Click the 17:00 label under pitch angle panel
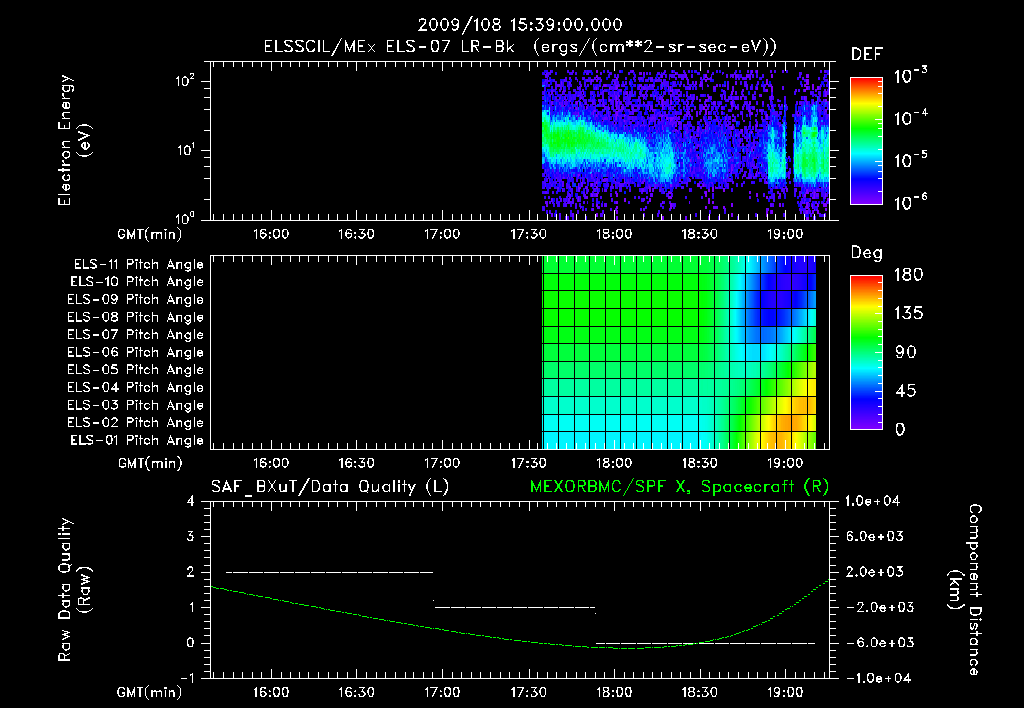This screenshot has height=708, width=1024. (x=442, y=463)
